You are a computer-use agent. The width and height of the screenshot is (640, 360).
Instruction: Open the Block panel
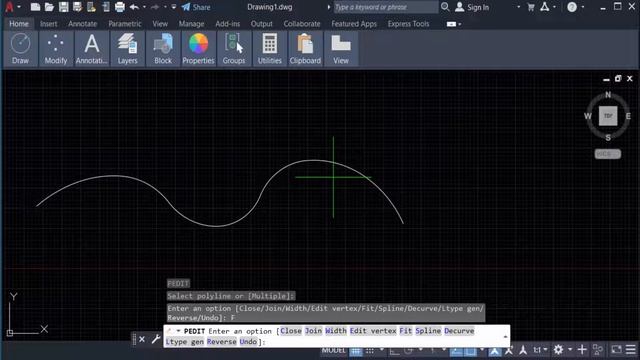pyautogui.click(x=163, y=49)
